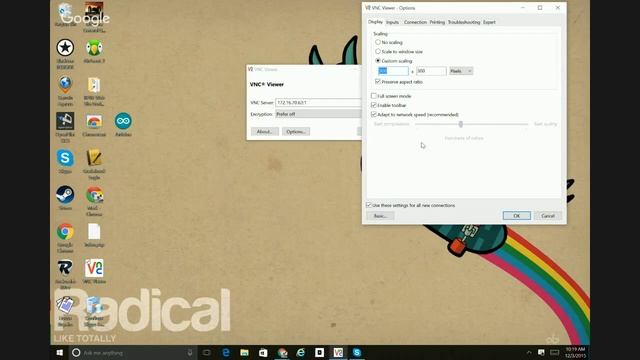Screen dimensions: 640x360
Task: Adjust the compression quality slider handle
Action: click(461, 124)
